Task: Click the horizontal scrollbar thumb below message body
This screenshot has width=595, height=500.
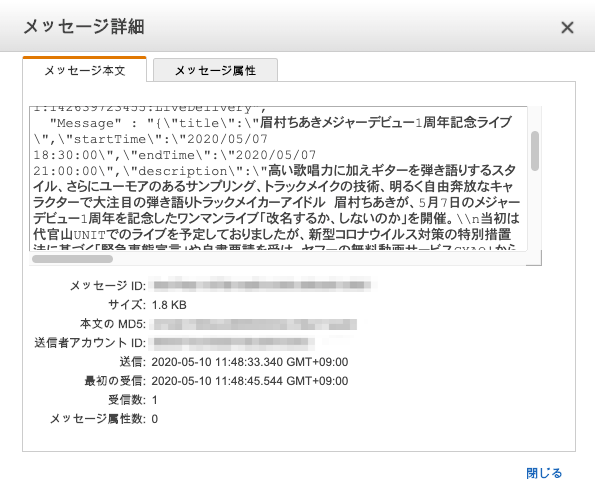Action: point(72,259)
